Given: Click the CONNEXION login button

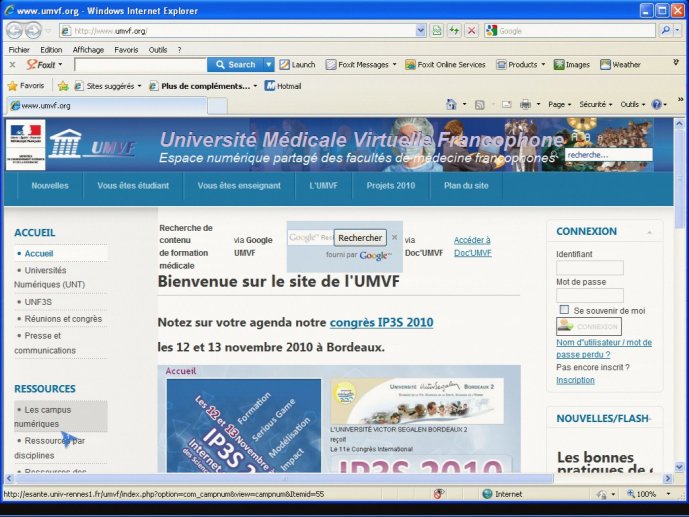Looking at the screenshot, I should pos(589,326).
